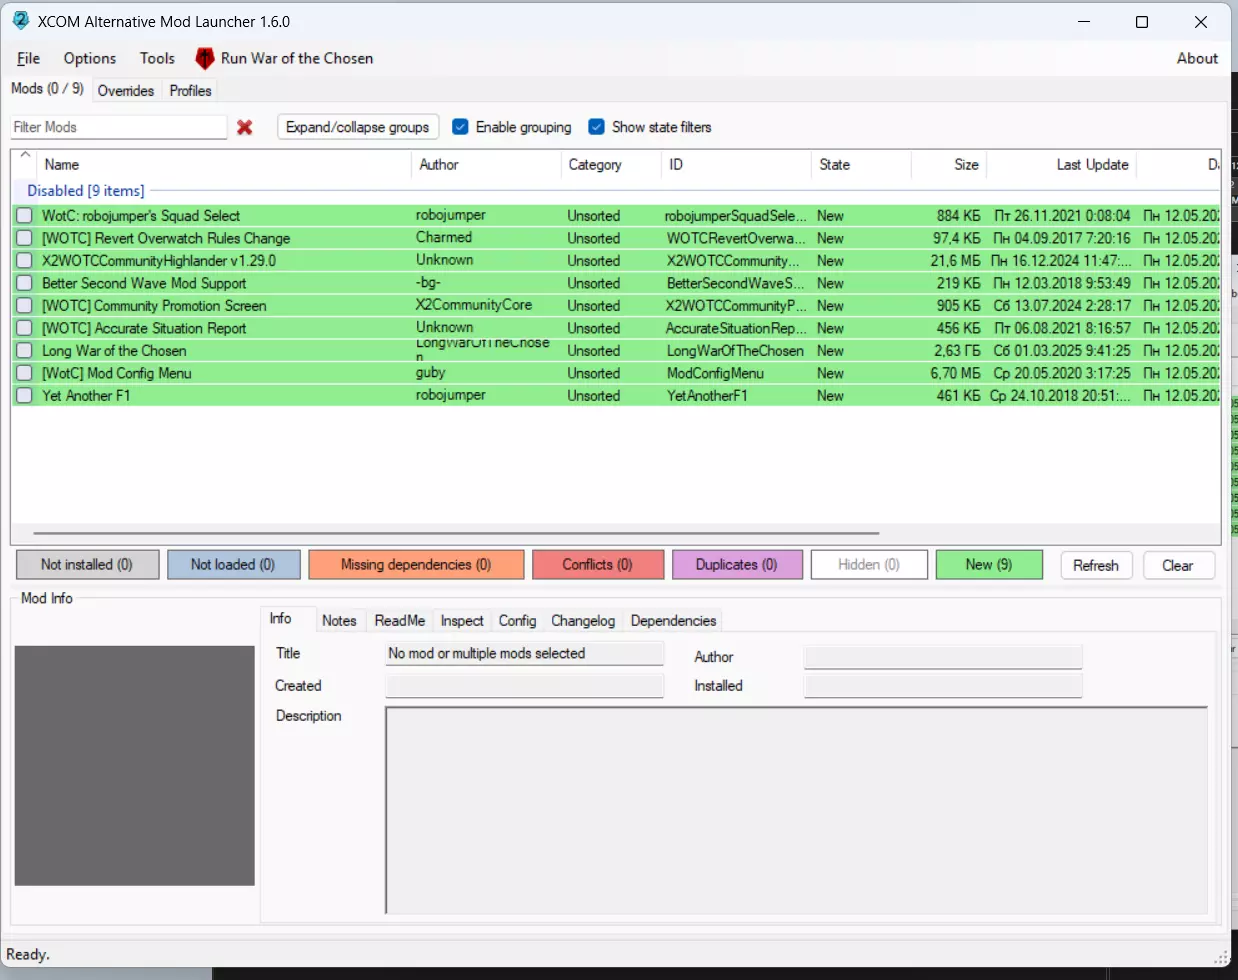The width and height of the screenshot is (1238, 980).
Task: Enable the Long War of the Chosen mod
Action: coord(24,351)
